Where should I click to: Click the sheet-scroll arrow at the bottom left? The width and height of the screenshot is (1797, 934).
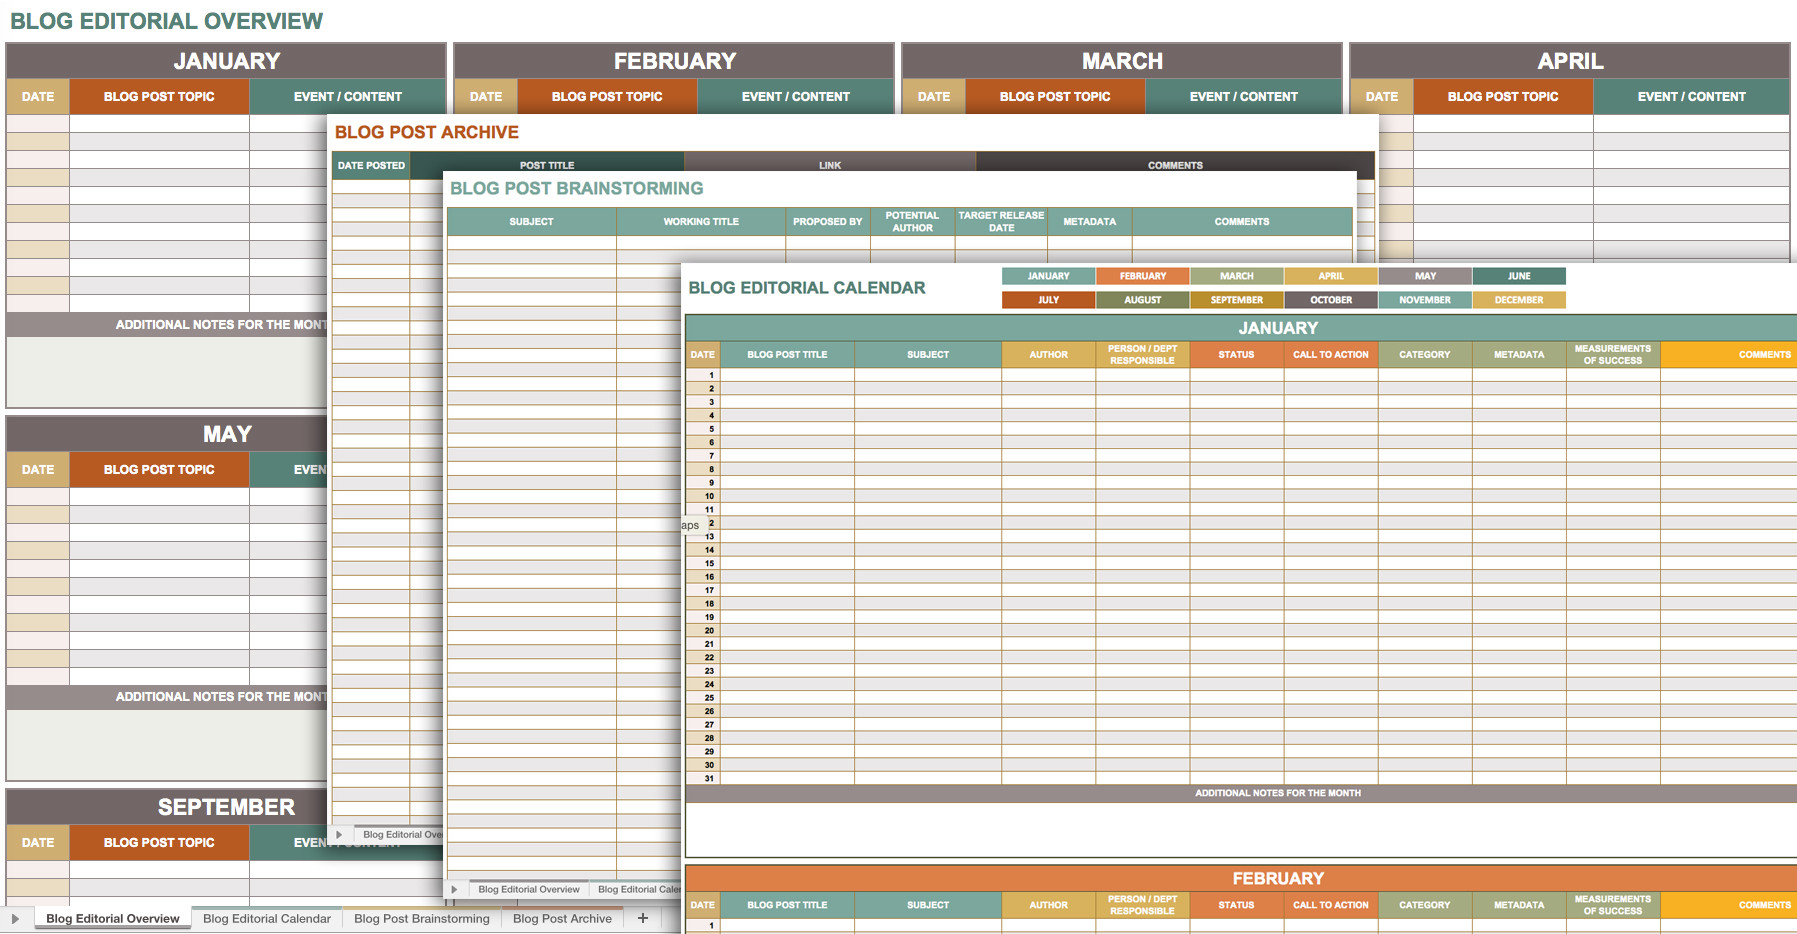tap(16, 918)
